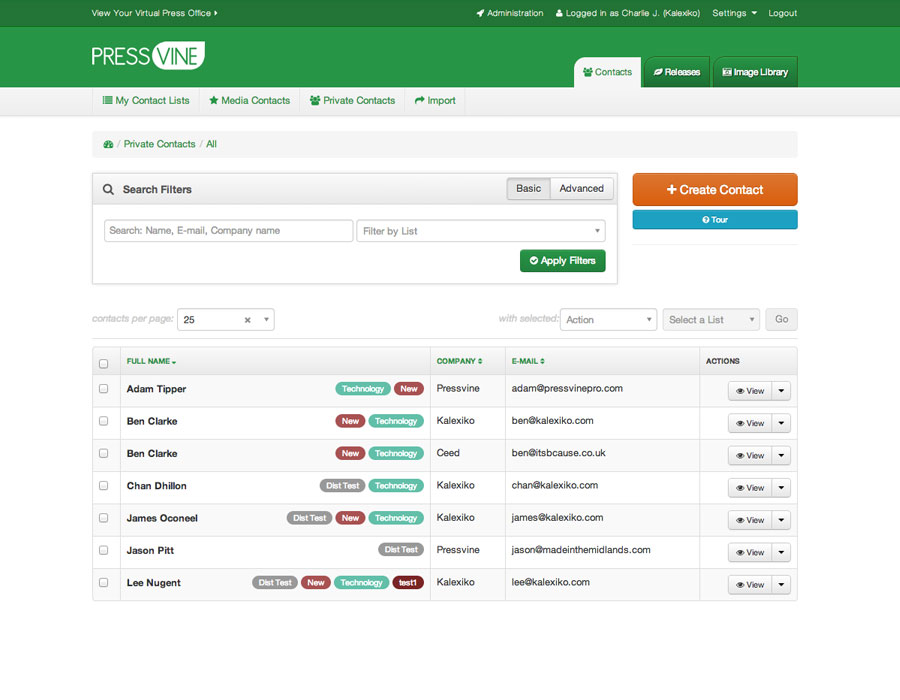Open My Contact Lists
The height and width of the screenshot is (700, 900).
pos(146,101)
